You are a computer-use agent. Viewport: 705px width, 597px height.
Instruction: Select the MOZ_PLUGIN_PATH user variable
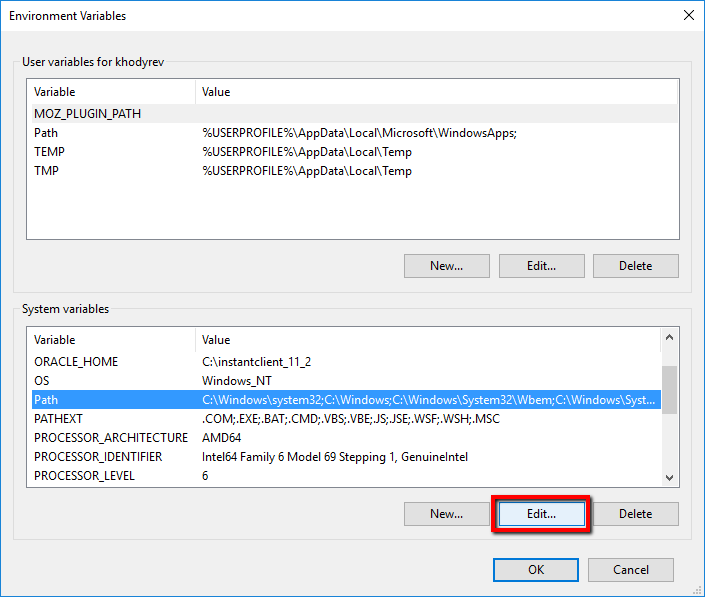(87, 114)
